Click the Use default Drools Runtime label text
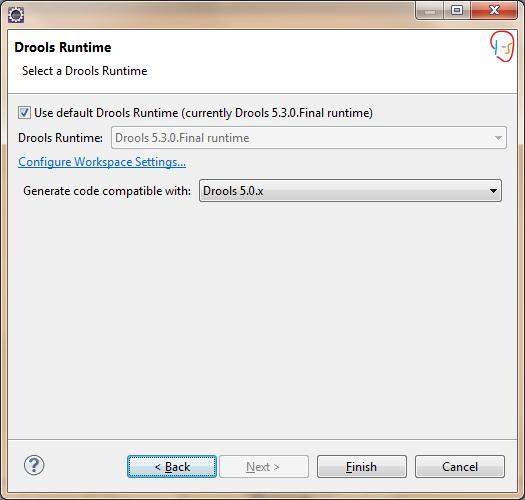 coord(204,113)
